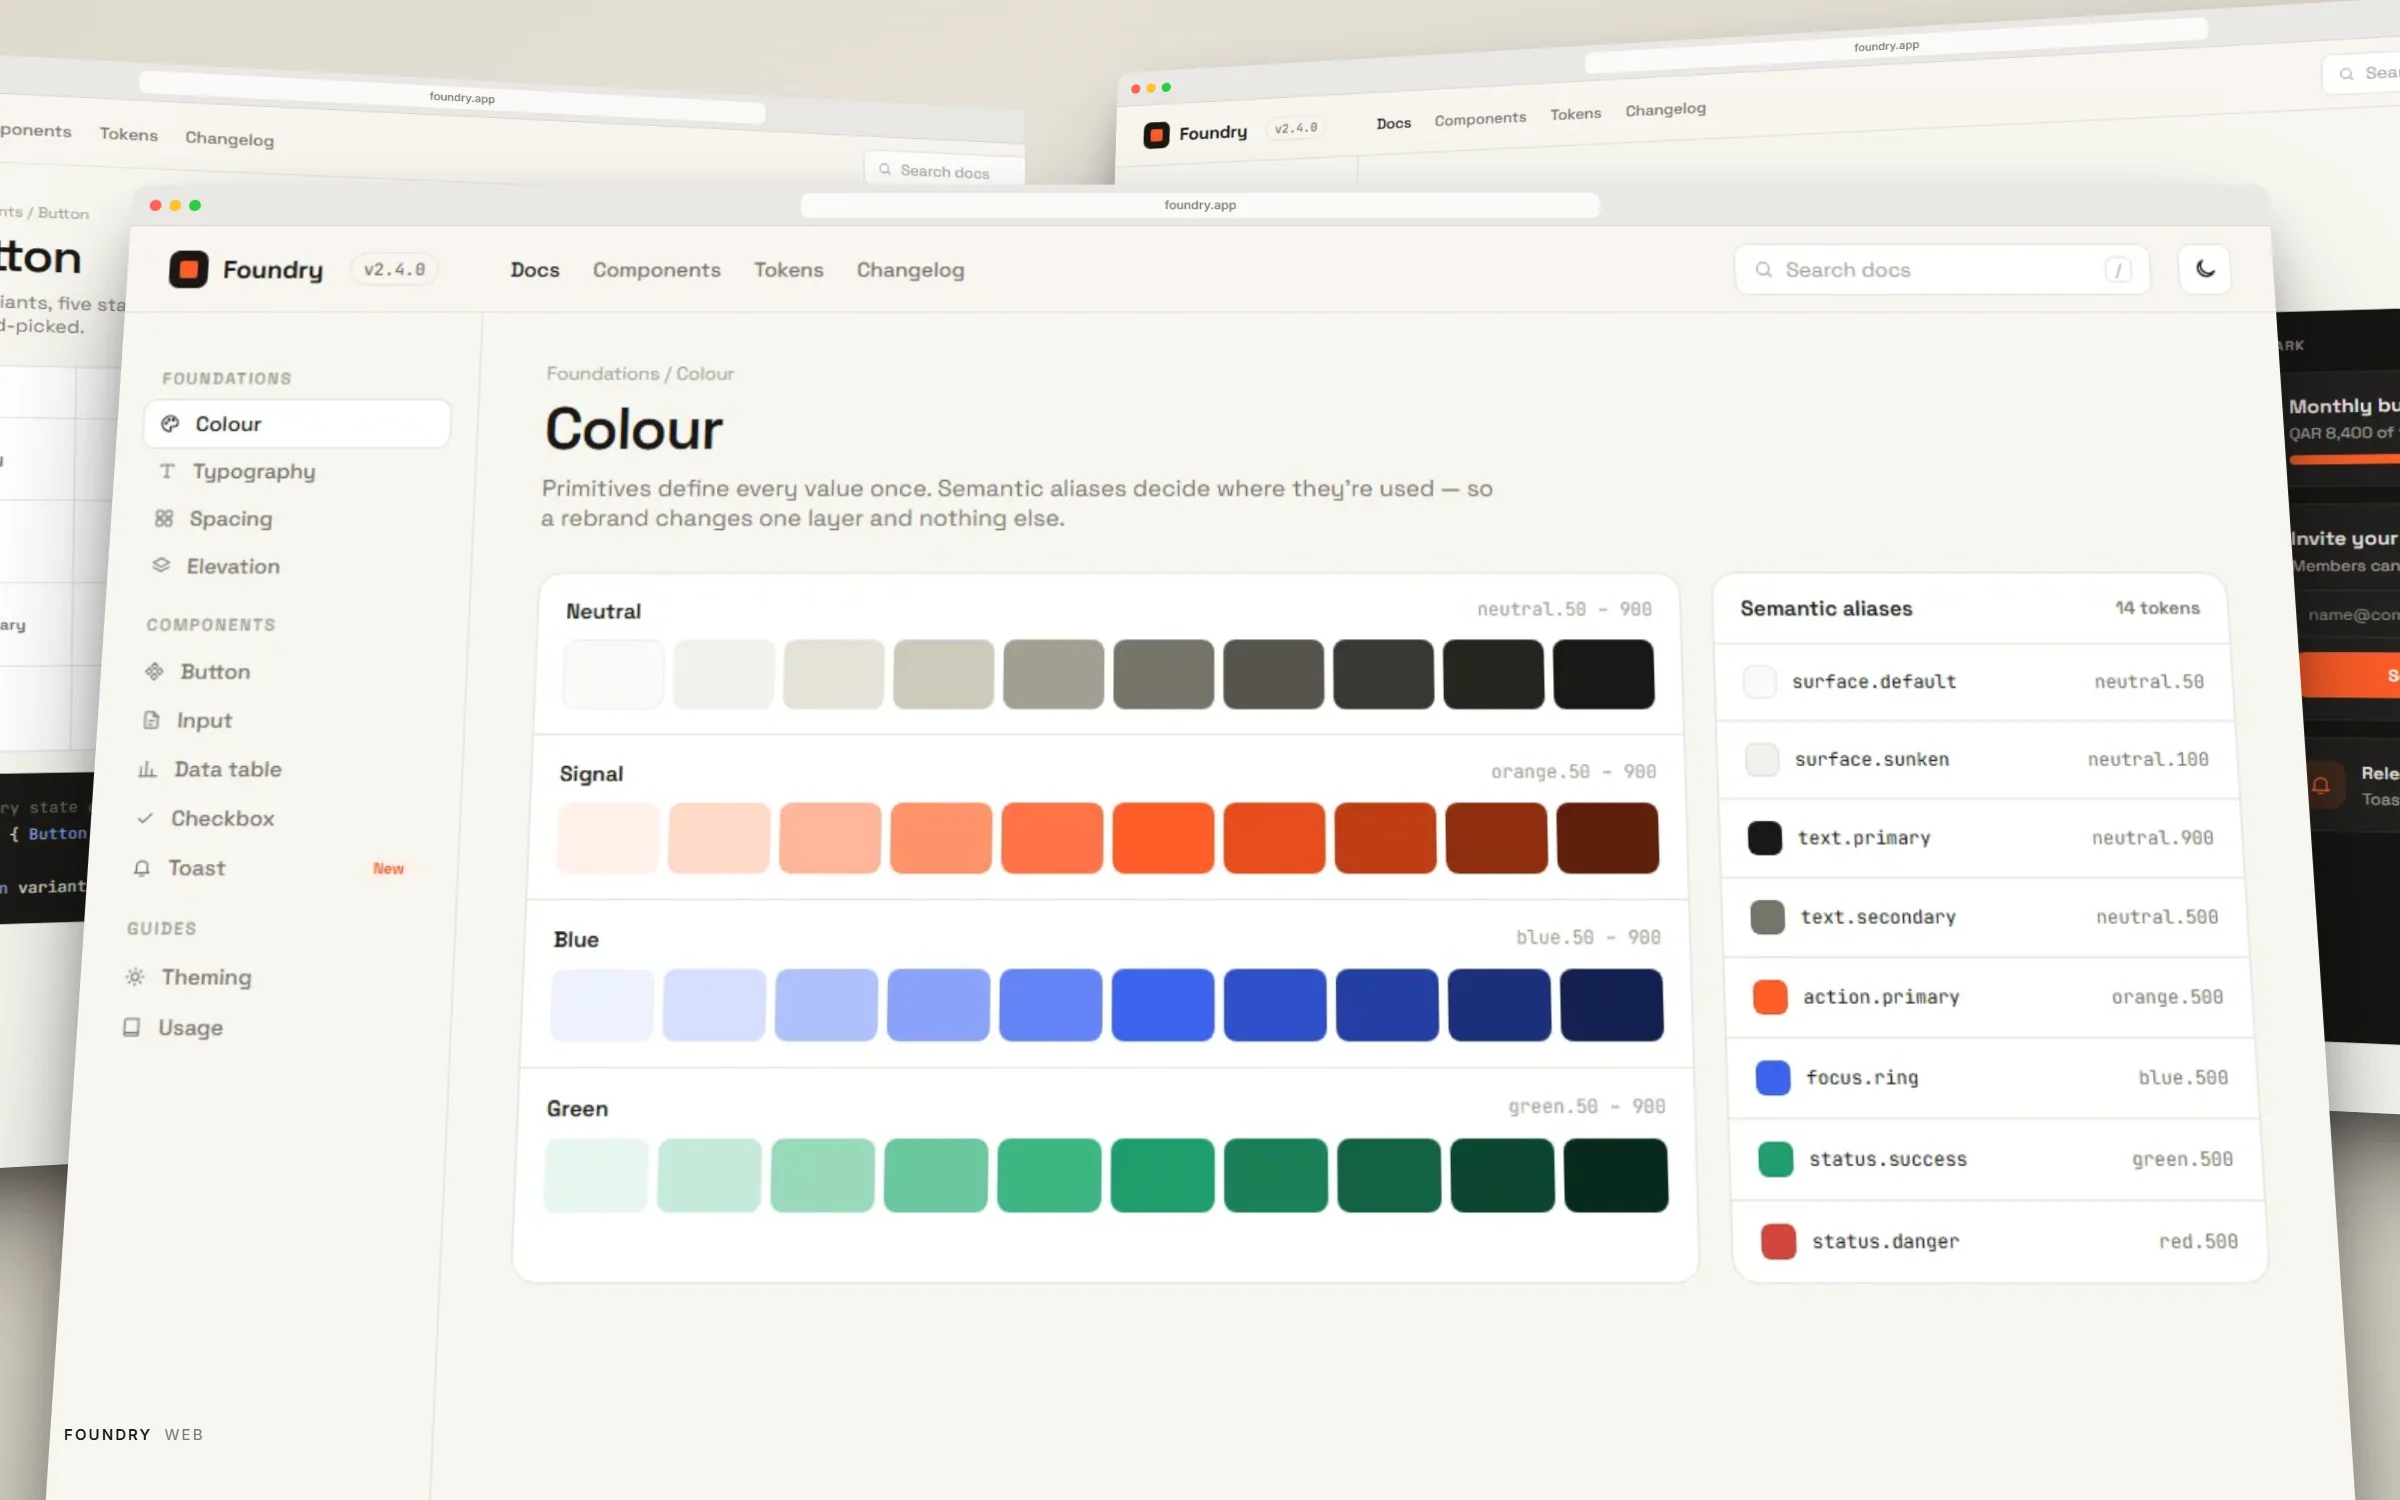The image size is (2400, 1500).
Task: Click the Typography T icon in the sidebar
Action: [x=167, y=471]
